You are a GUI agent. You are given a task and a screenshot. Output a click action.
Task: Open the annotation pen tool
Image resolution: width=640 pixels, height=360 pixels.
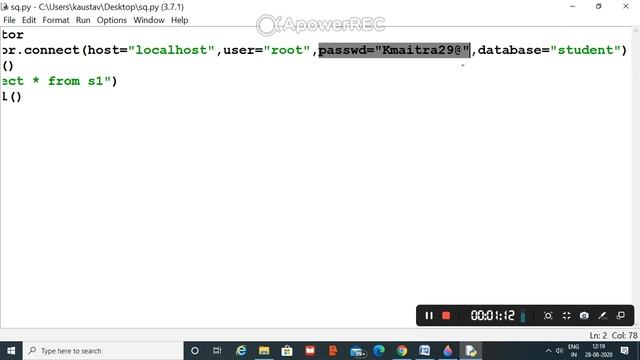pyautogui.click(x=602, y=316)
